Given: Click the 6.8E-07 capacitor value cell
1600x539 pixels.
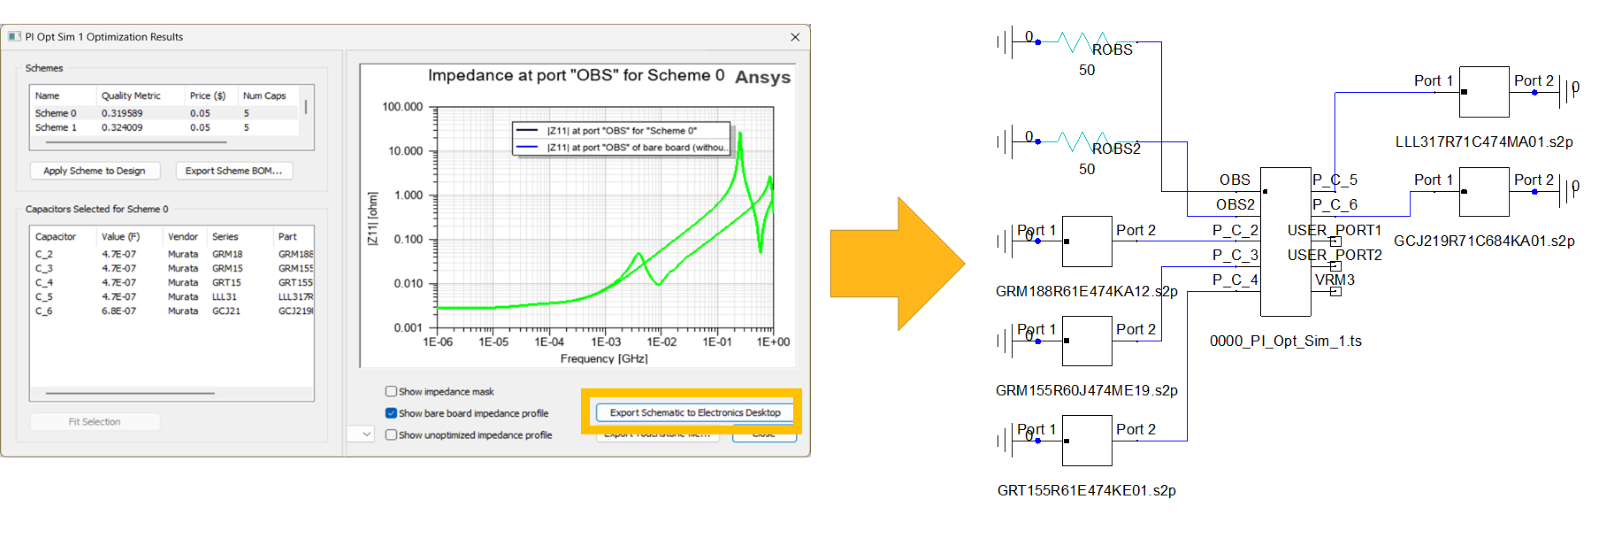Looking at the screenshot, I should coord(119,311).
